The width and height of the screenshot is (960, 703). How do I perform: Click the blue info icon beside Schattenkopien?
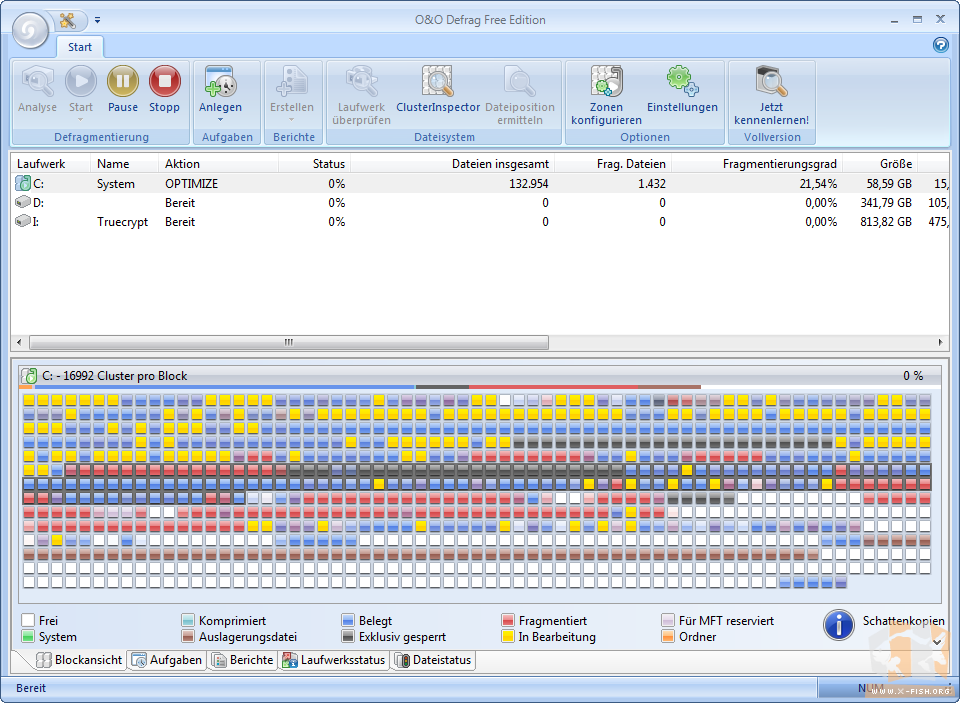pyautogui.click(x=839, y=625)
